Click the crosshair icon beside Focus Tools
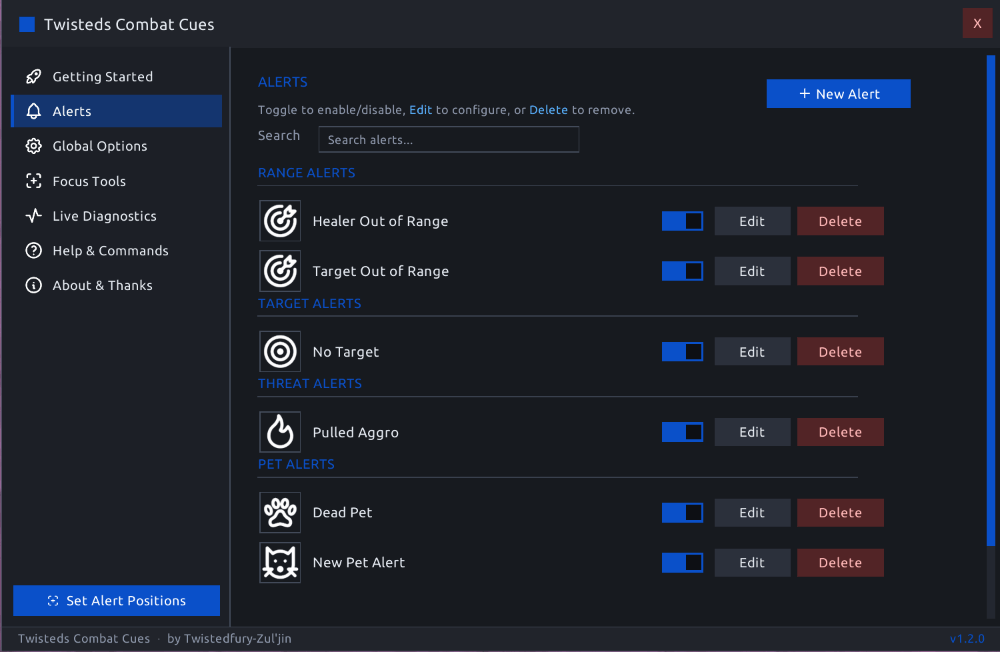1000x652 pixels. pyautogui.click(x=34, y=181)
